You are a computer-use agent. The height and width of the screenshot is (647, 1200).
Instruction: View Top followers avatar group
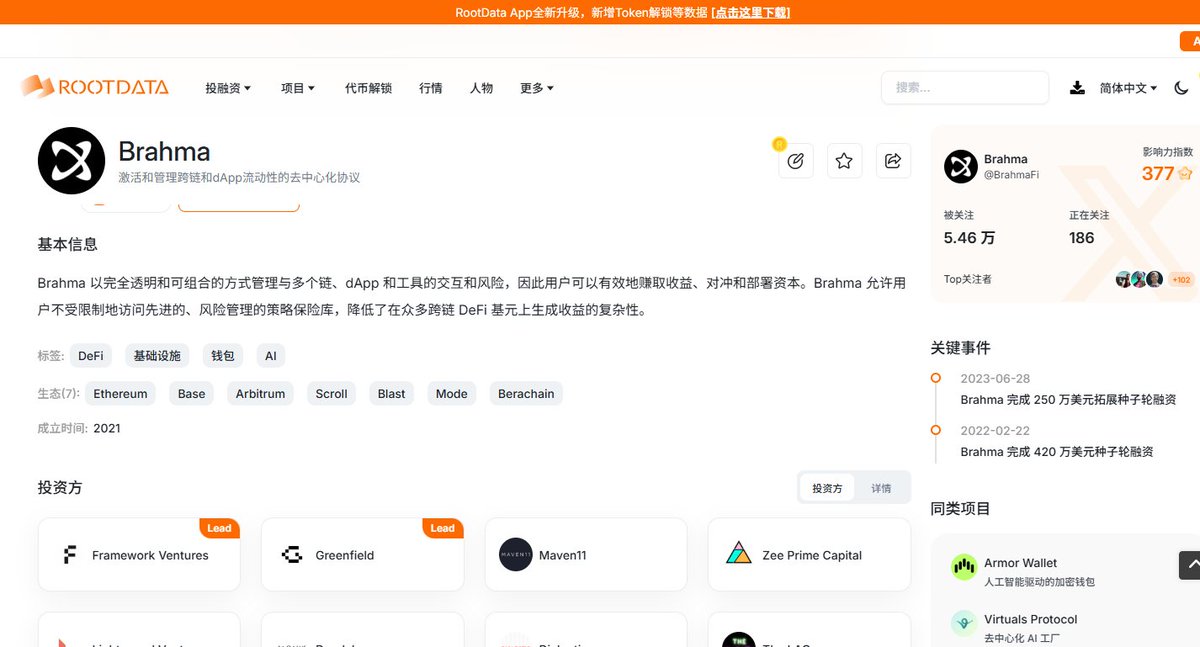(x=1139, y=279)
